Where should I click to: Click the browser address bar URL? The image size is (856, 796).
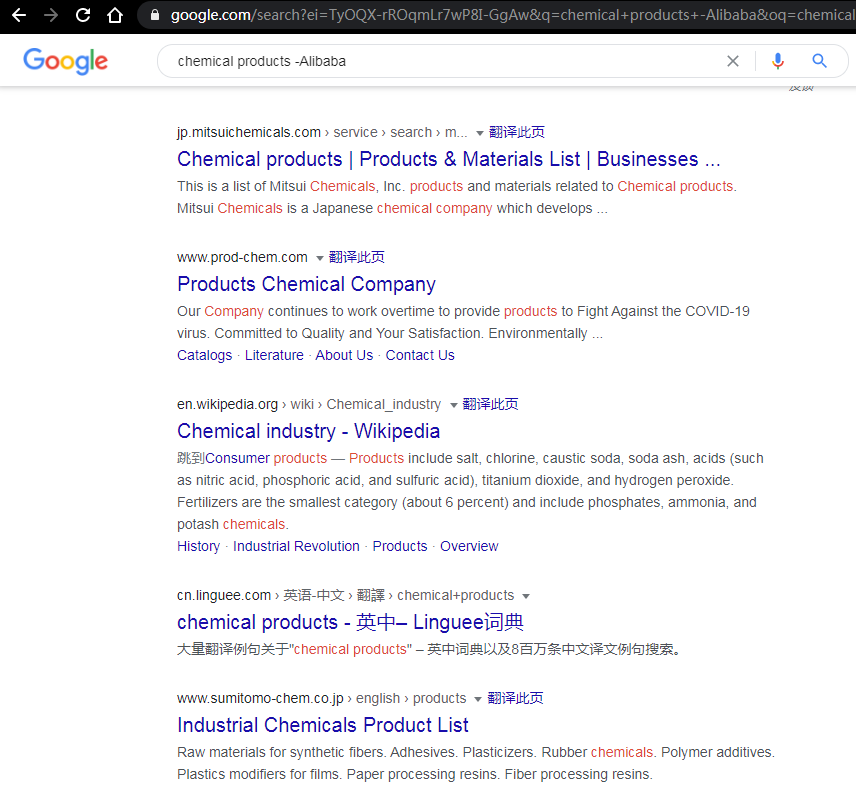pyautogui.click(x=500, y=16)
